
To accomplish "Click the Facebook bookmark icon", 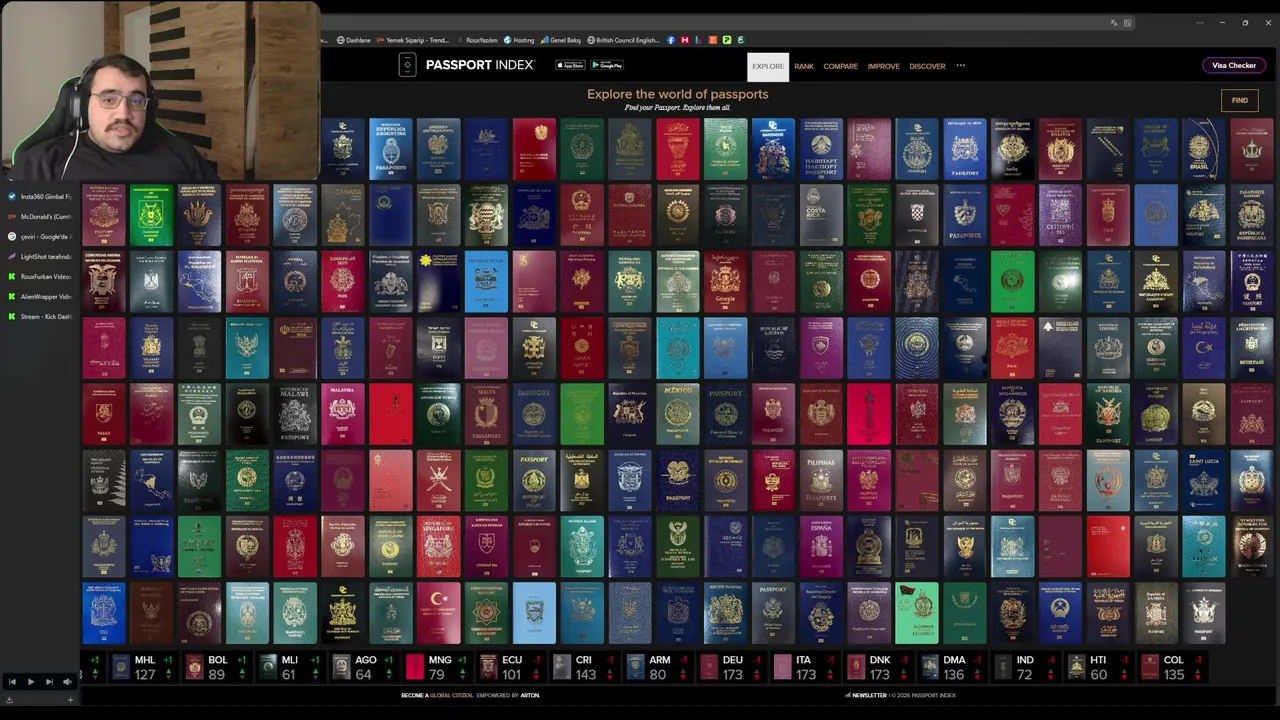I will [x=671, y=40].
